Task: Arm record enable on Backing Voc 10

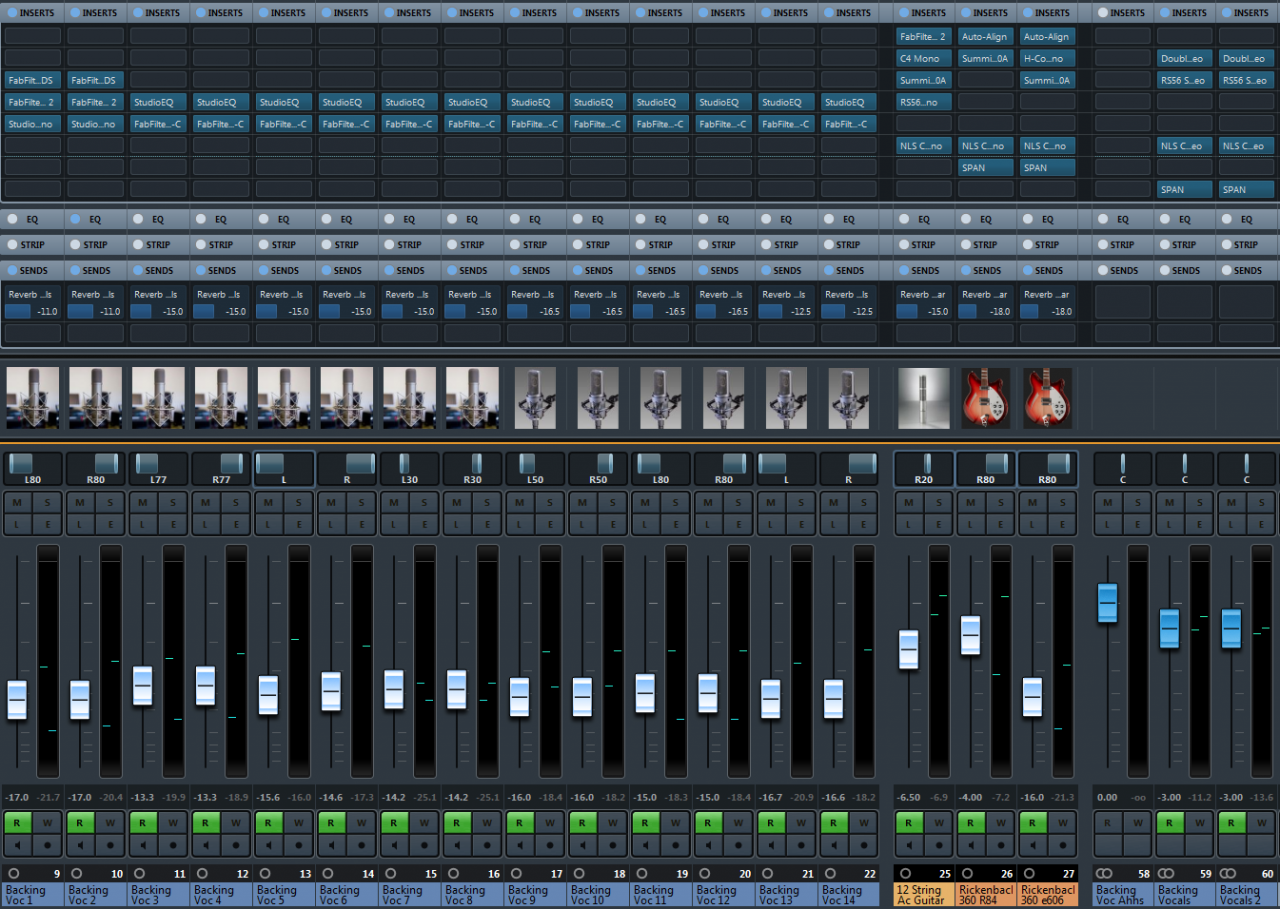Action: (x=613, y=846)
